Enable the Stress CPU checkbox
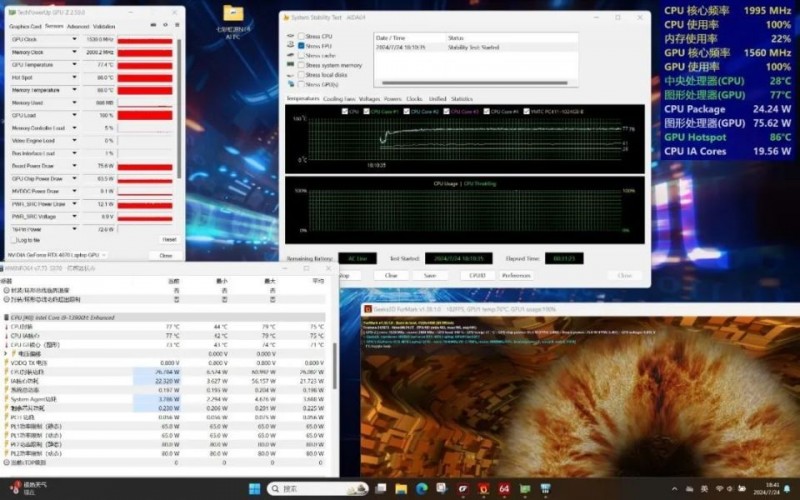The height and width of the screenshot is (500, 800). (x=302, y=36)
